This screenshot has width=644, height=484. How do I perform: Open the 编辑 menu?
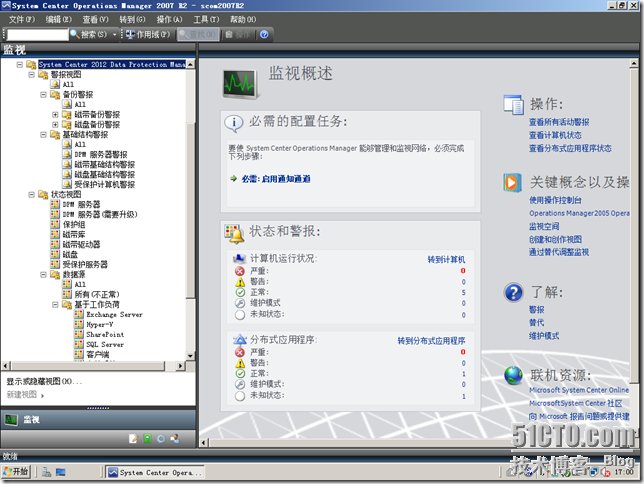(59, 19)
